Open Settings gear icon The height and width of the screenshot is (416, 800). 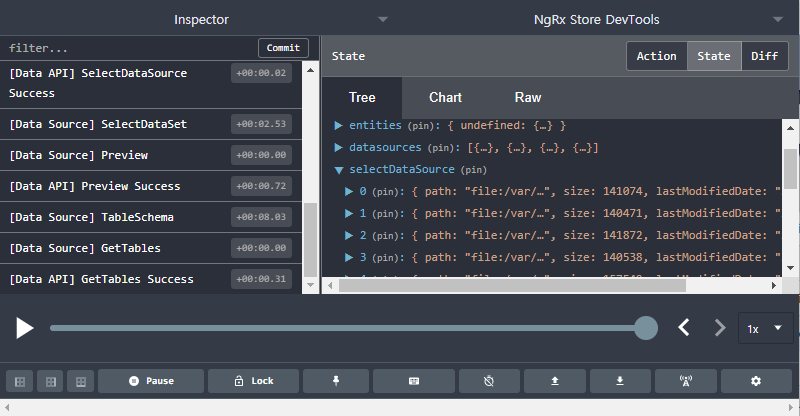point(756,381)
